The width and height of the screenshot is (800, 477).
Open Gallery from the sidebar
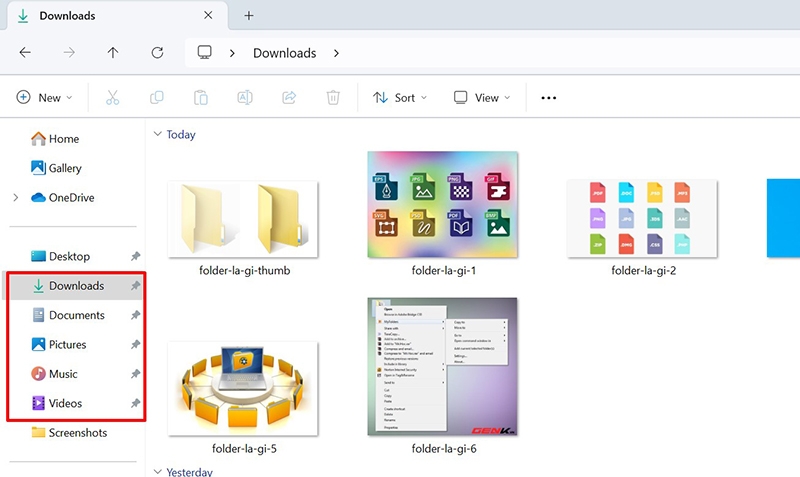pyautogui.click(x=65, y=168)
